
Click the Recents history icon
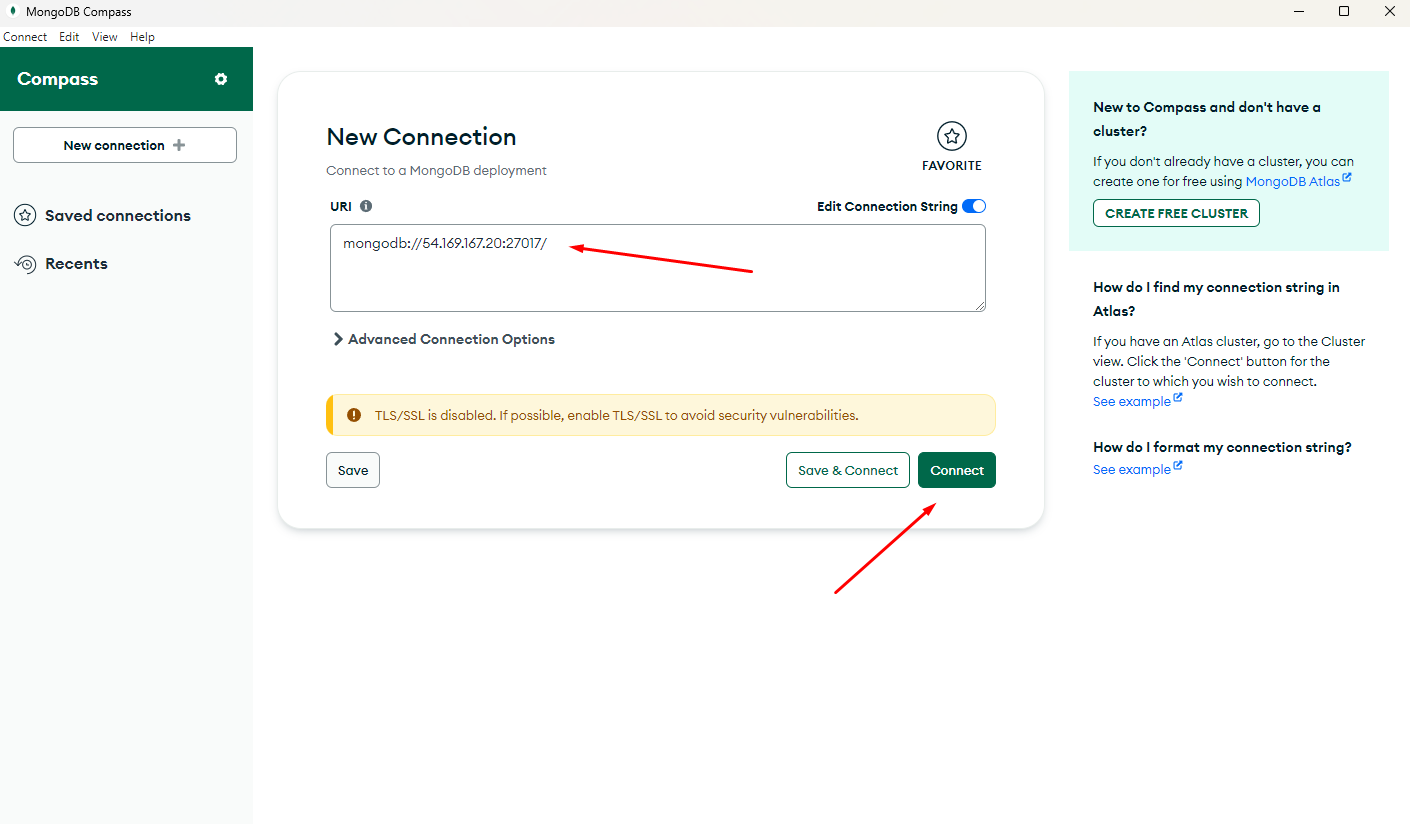25,264
